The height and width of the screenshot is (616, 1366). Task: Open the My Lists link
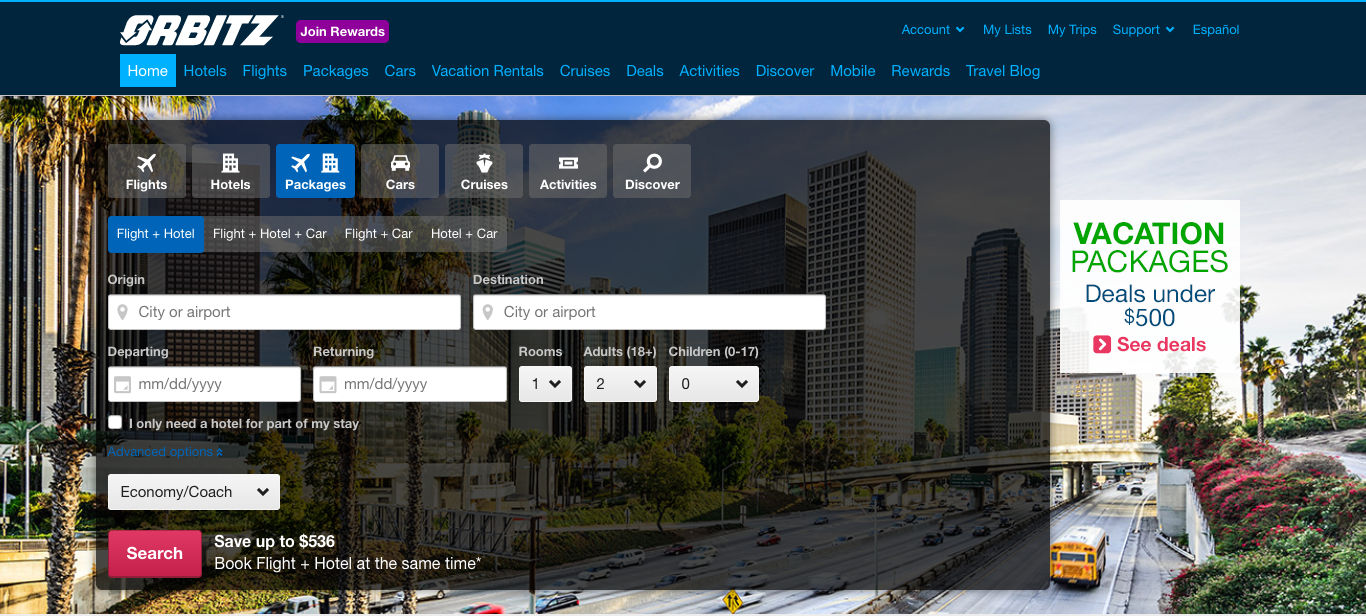point(1007,30)
